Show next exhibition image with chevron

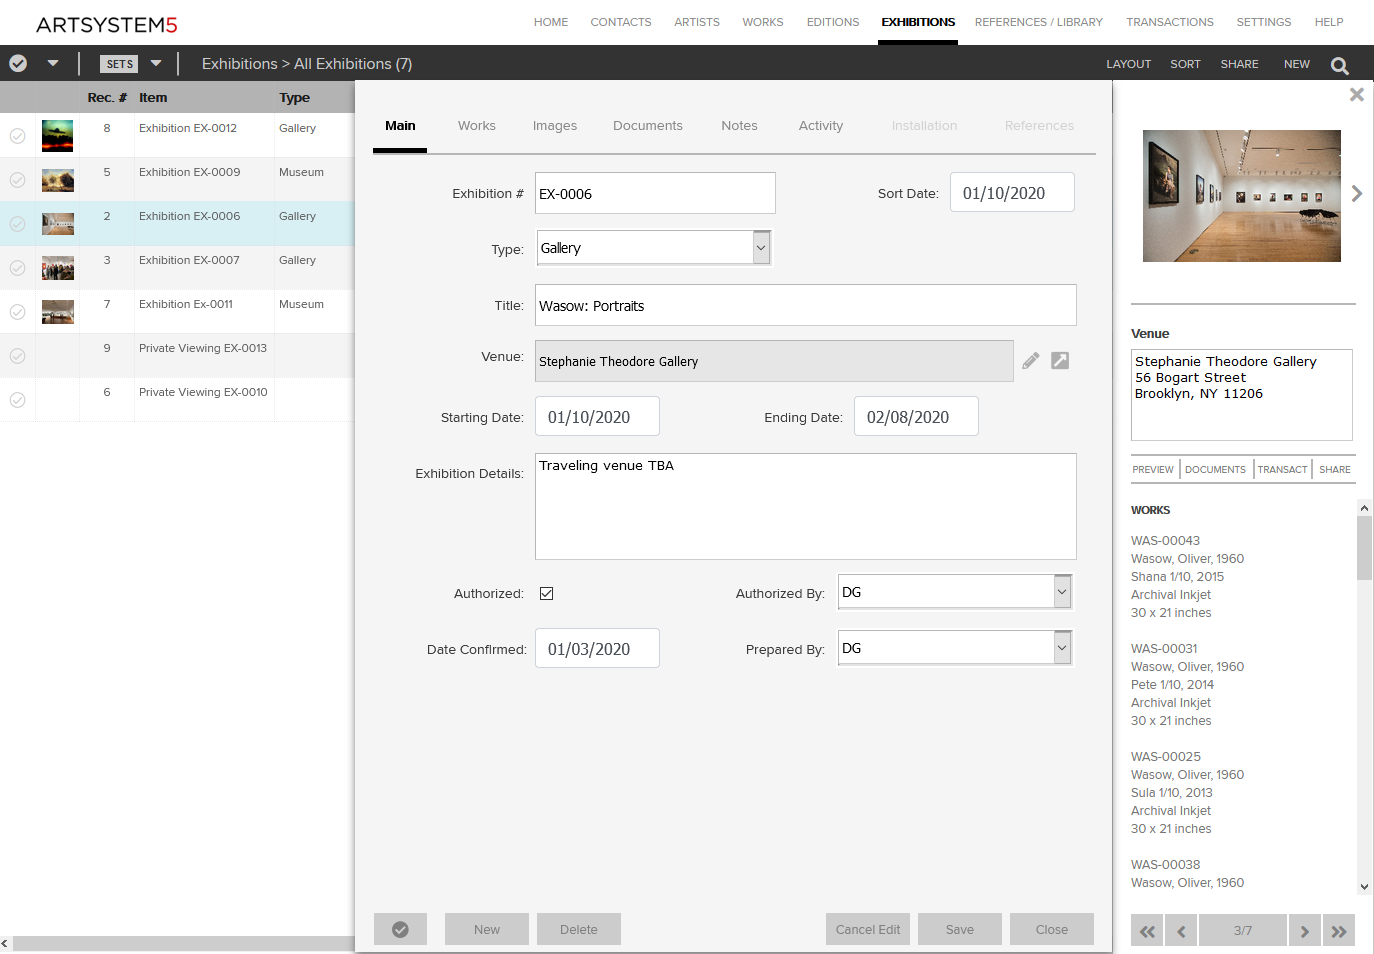[1357, 194]
